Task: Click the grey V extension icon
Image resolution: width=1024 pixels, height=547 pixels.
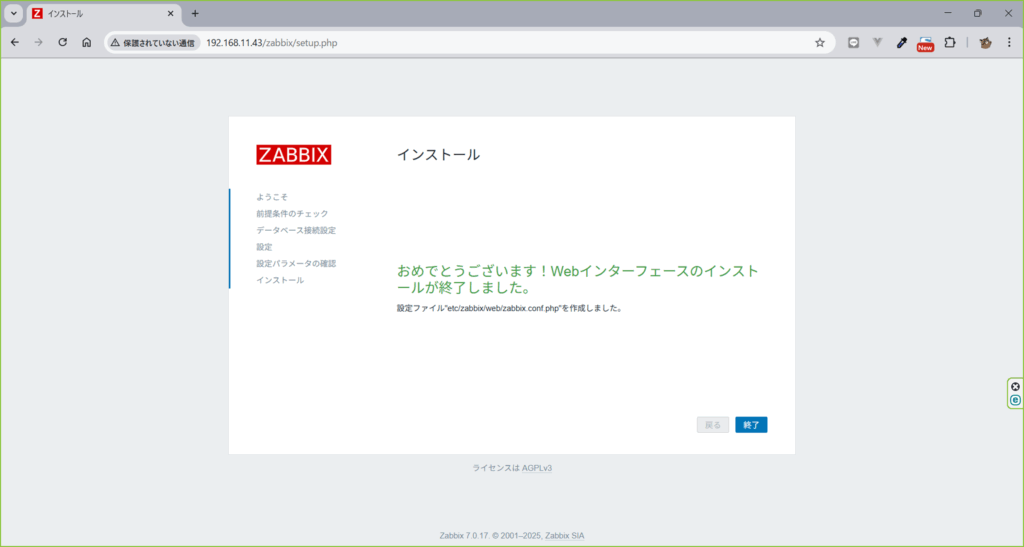Action: [x=877, y=42]
